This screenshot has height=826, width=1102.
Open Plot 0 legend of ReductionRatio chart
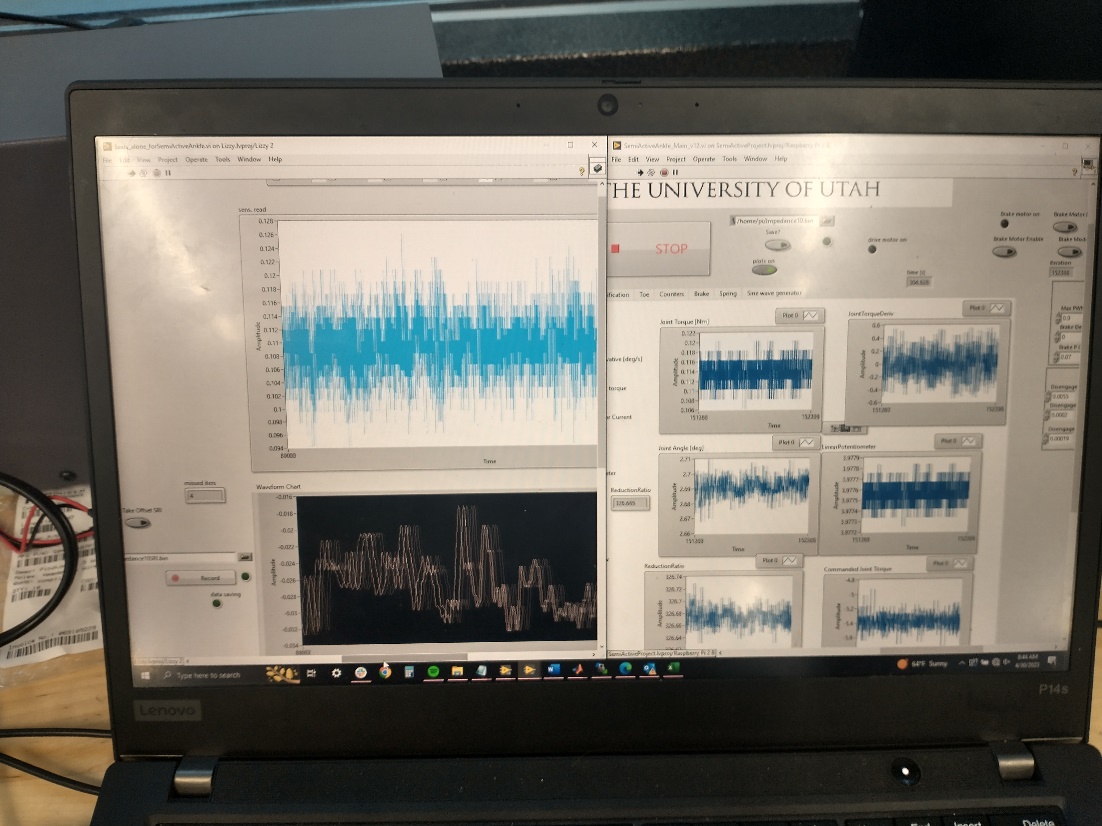click(779, 560)
